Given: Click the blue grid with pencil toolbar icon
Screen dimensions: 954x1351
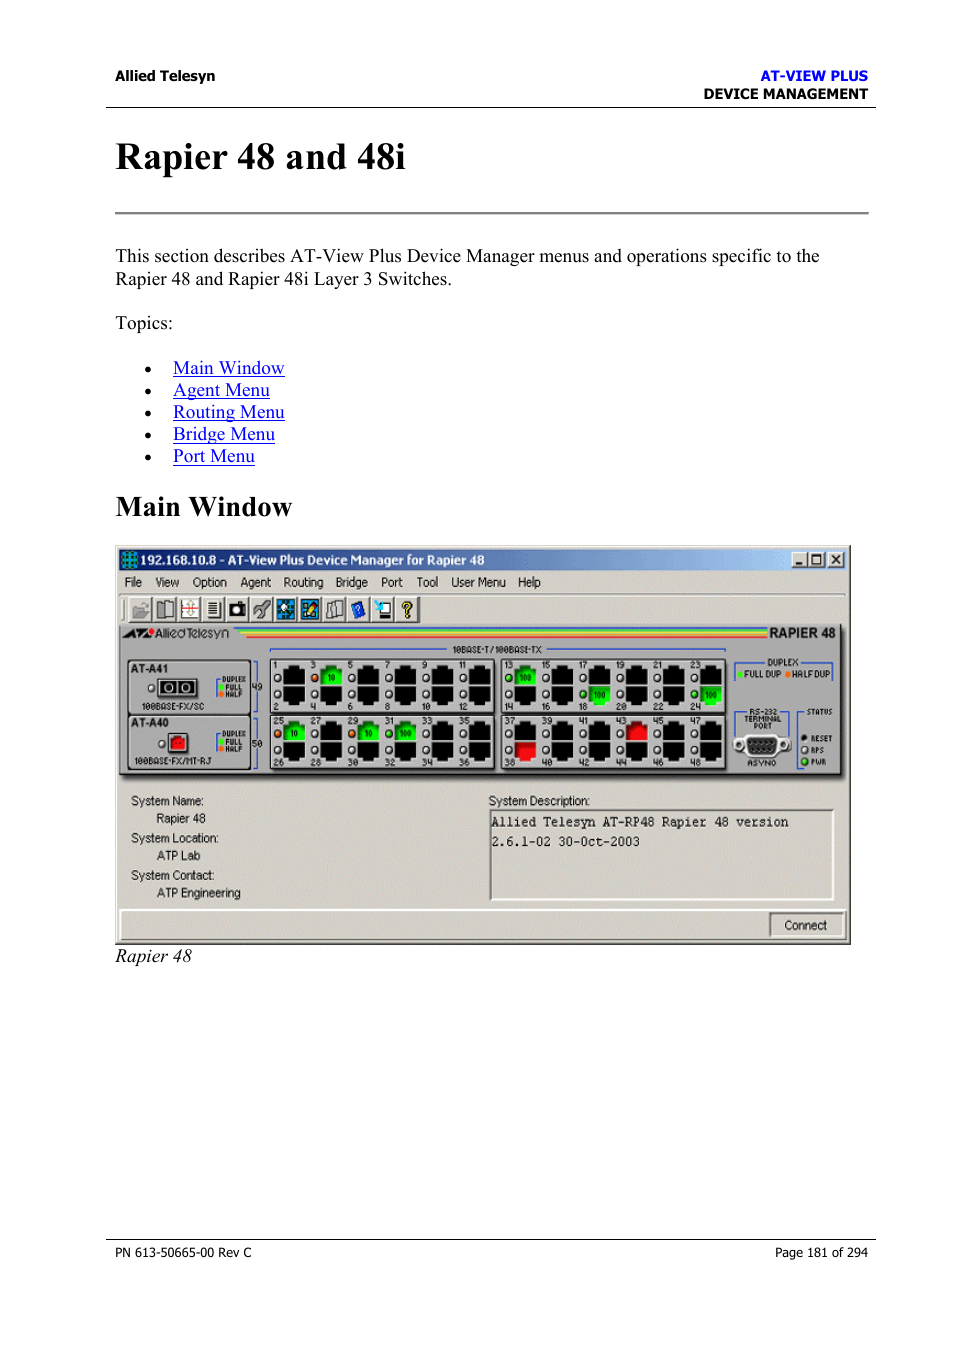Looking at the screenshot, I should [310, 609].
